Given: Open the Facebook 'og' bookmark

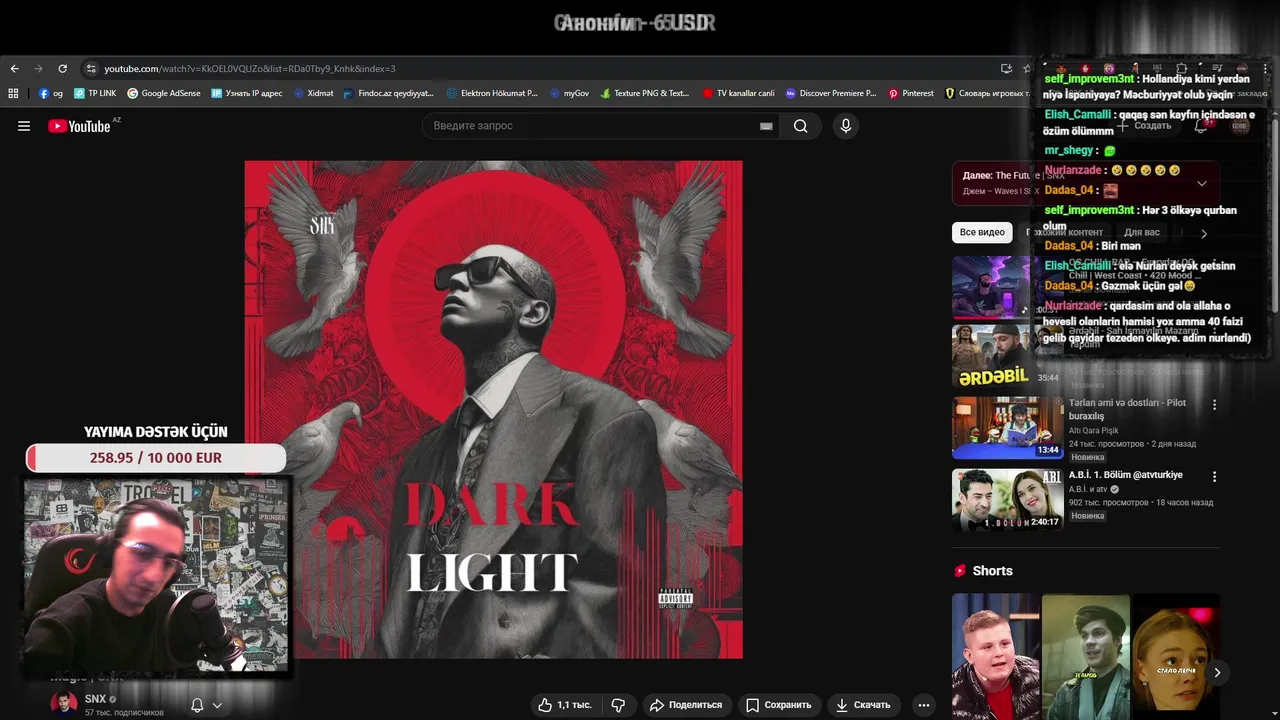Looking at the screenshot, I should [x=51, y=93].
